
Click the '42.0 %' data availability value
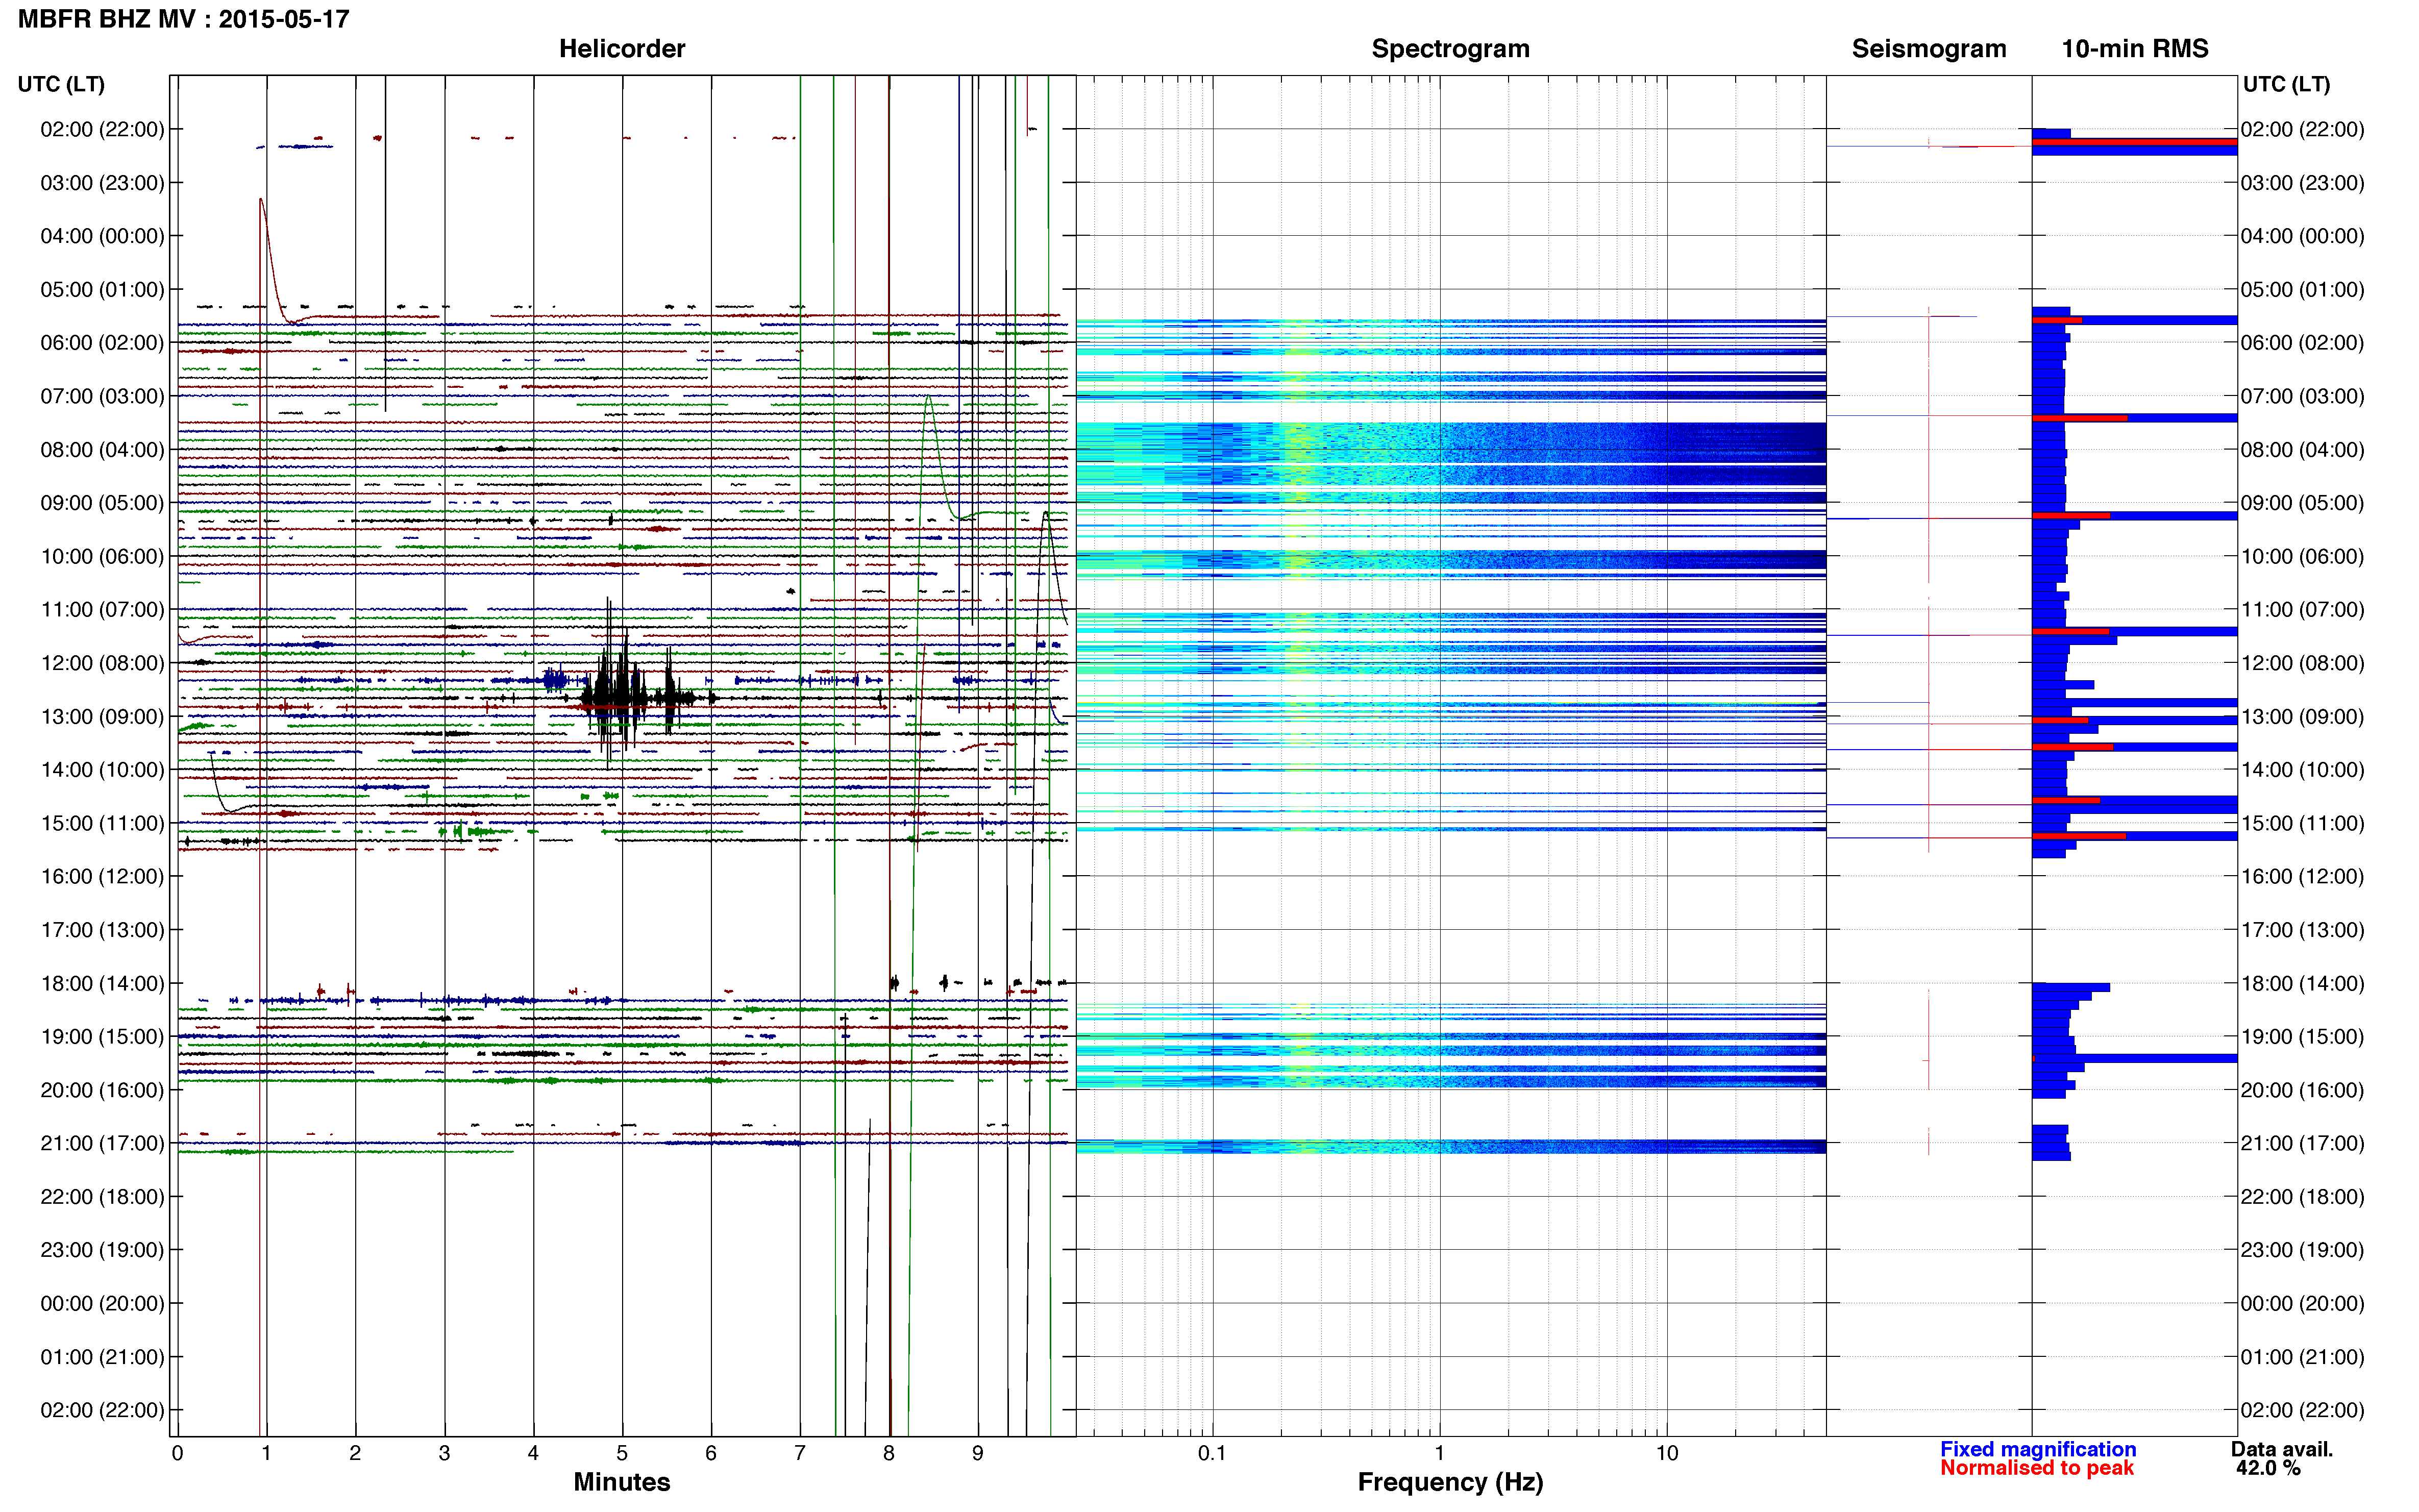click(2269, 1468)
